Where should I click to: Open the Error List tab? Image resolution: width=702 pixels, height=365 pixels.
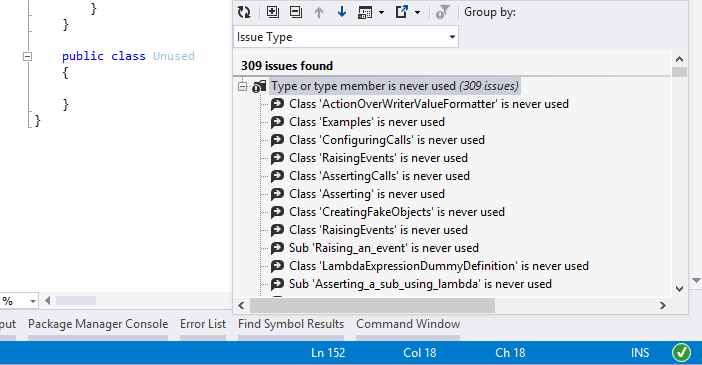(x=203, y=324)
